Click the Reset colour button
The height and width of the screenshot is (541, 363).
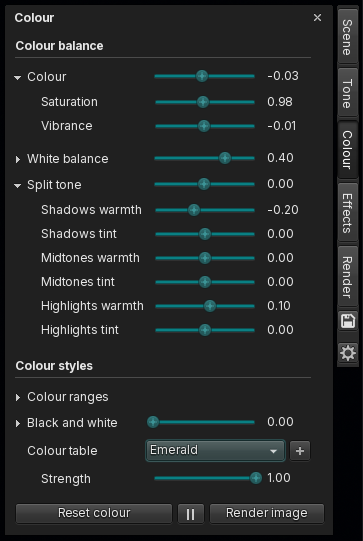[94, 513]
